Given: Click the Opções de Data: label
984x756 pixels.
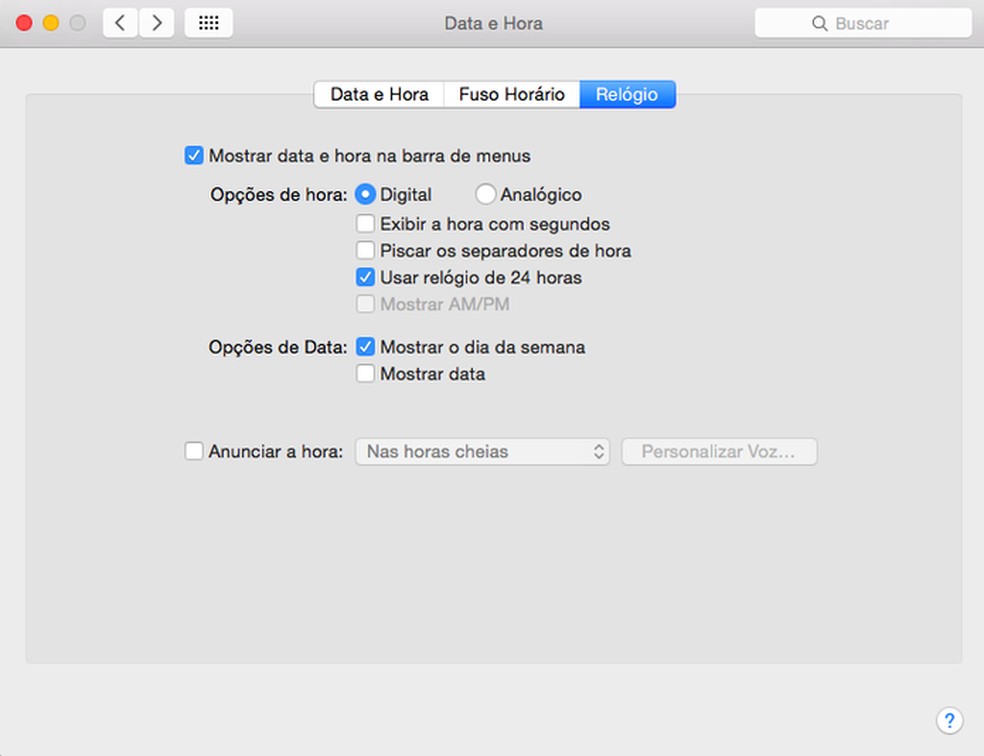Looking at the screenshot, I should click(278, 347).
